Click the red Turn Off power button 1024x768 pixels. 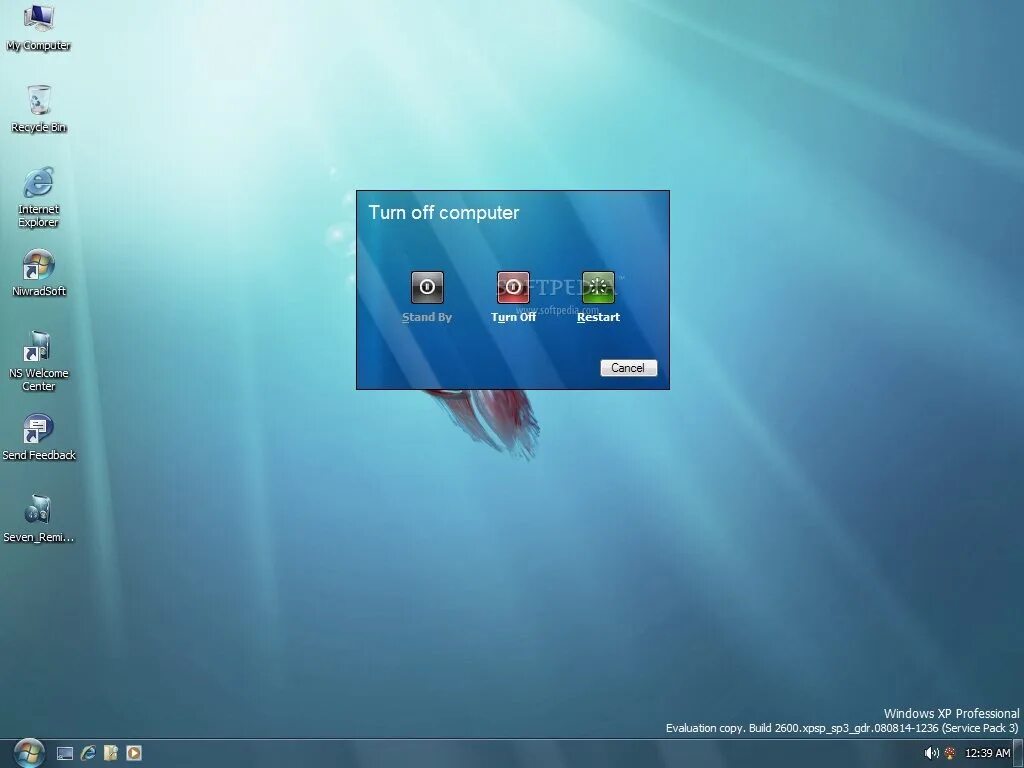coord(513,287)
